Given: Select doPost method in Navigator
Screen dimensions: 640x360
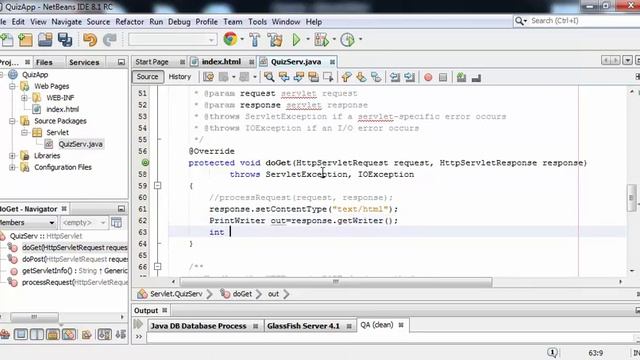Looking at the screenshot, I should pyautogui.click(x=75, y=259).
